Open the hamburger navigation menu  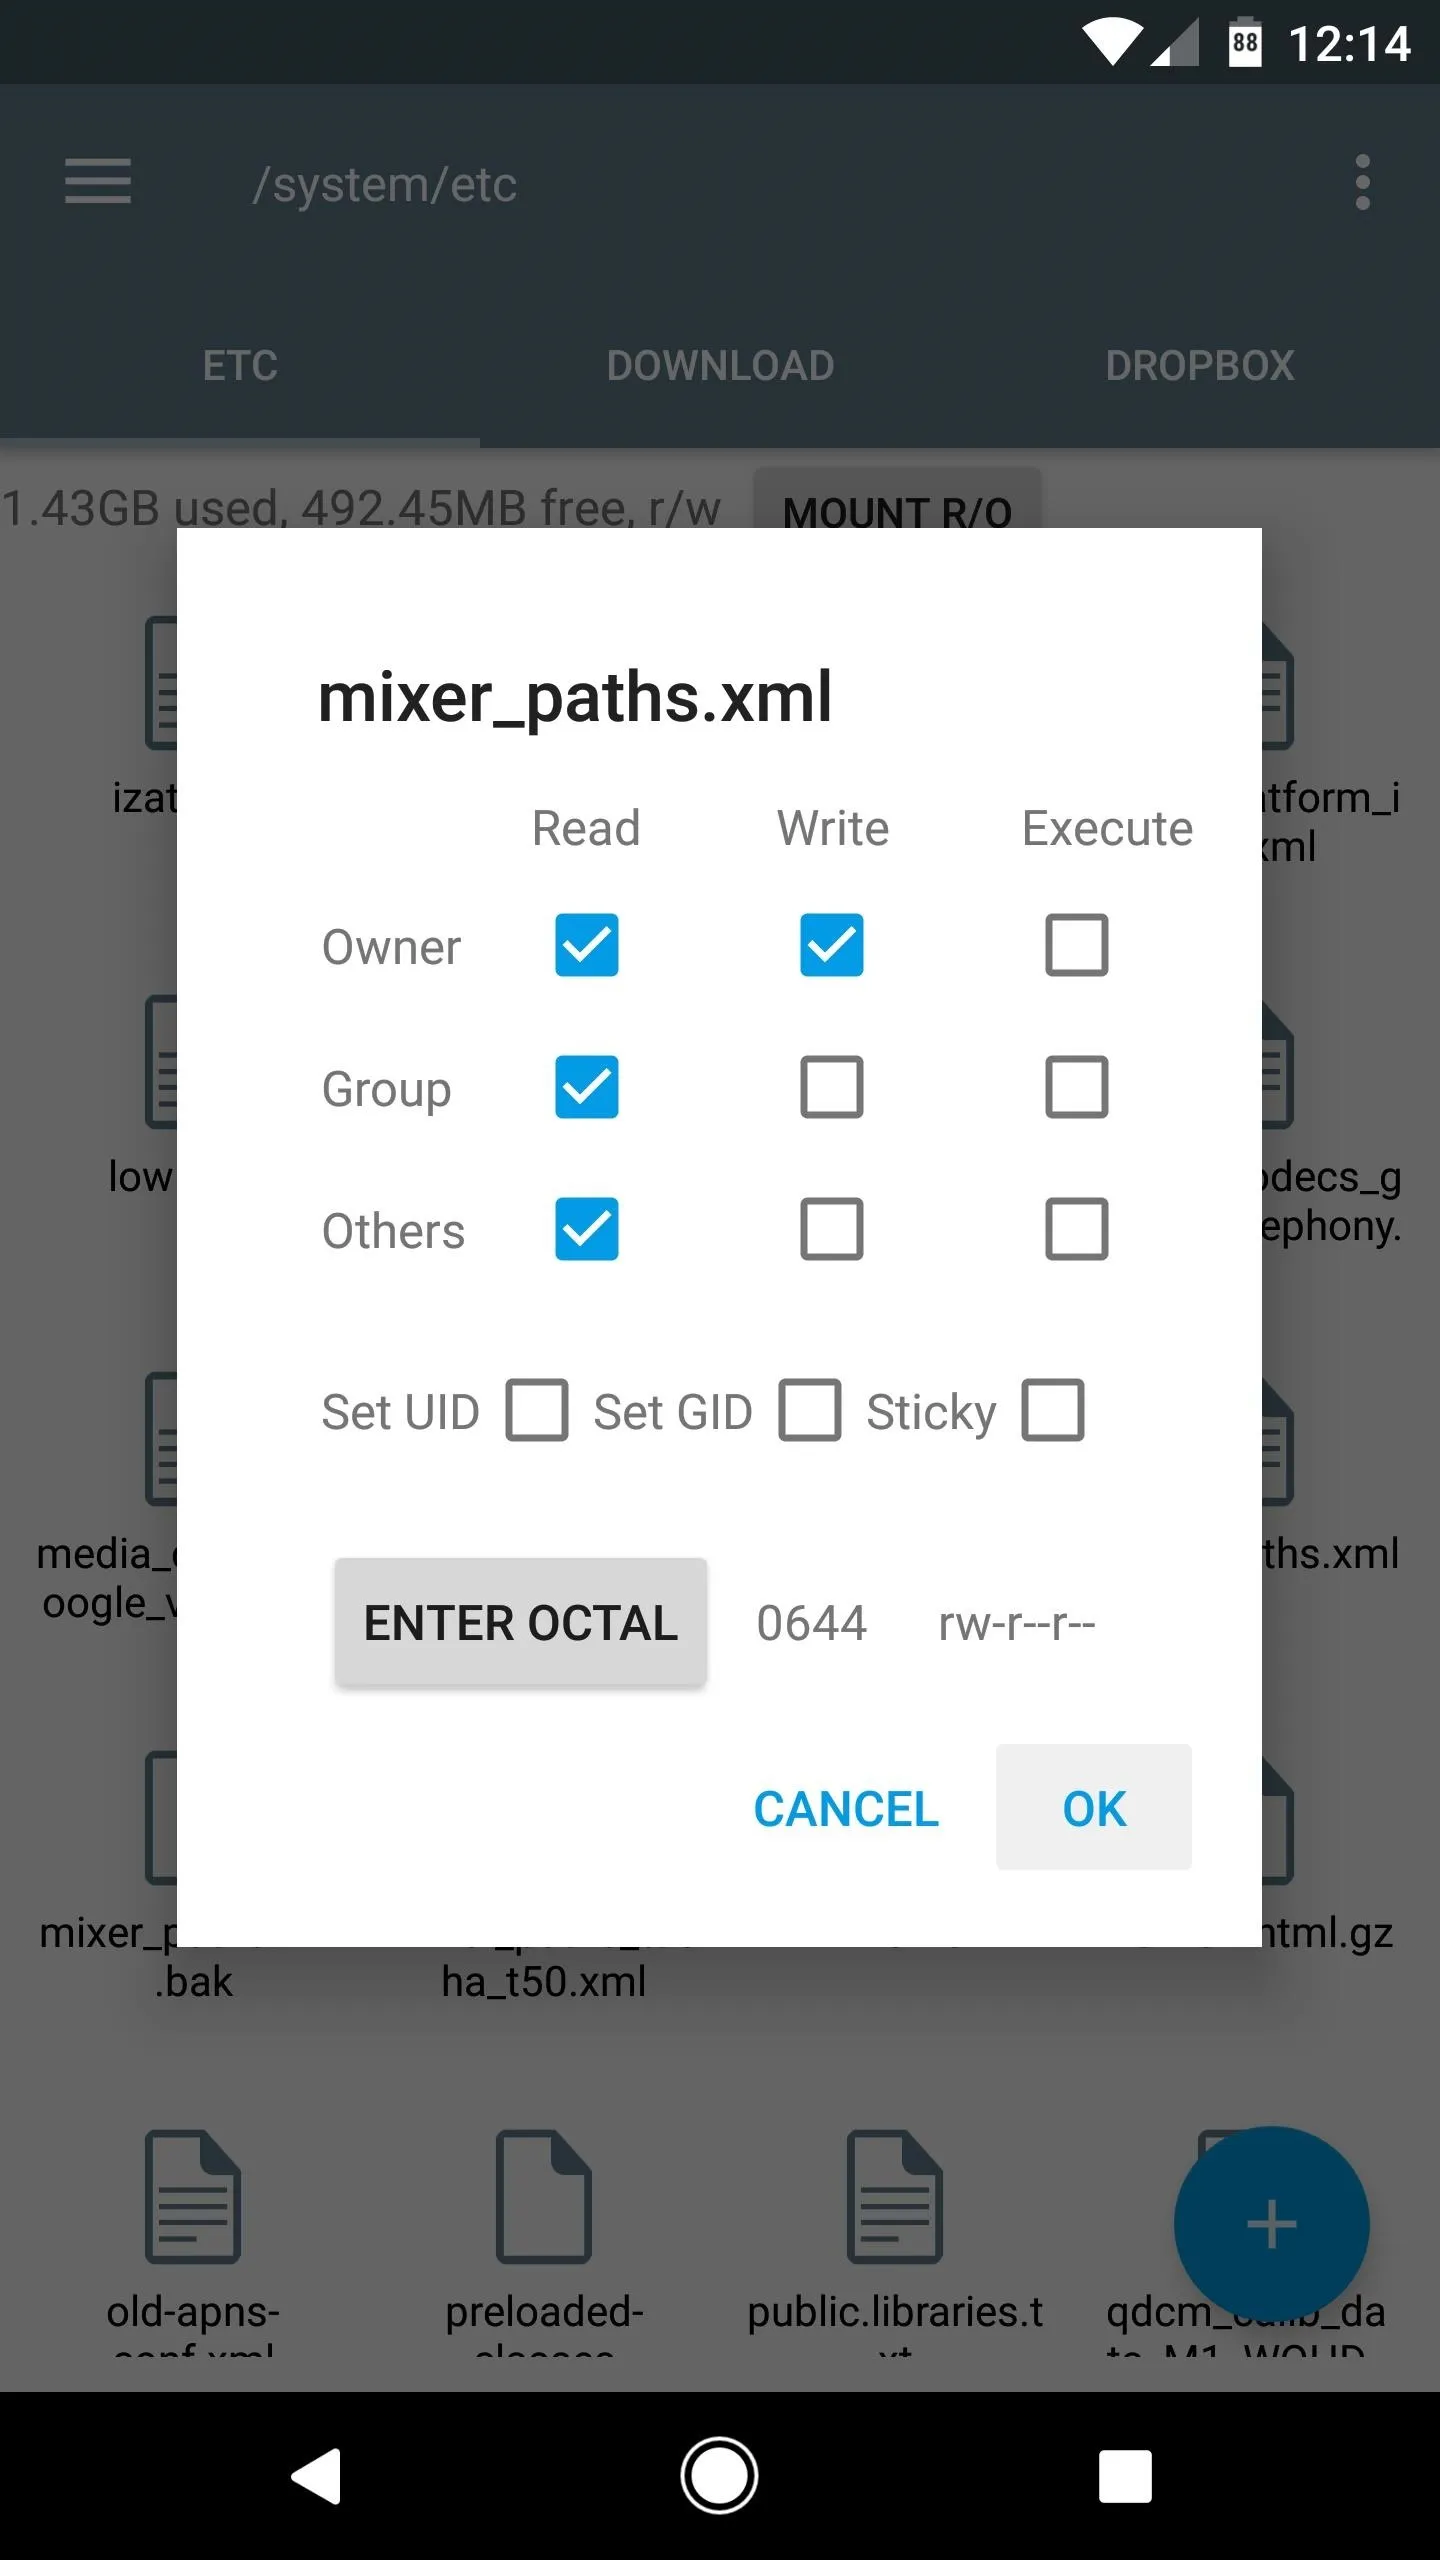97,182
